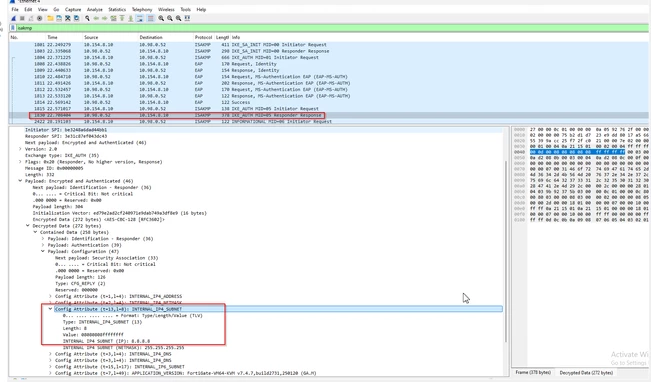651x382 pixels.
Task: Collapse the Contained Data (258 bytes) node
Action: point(35,233)
